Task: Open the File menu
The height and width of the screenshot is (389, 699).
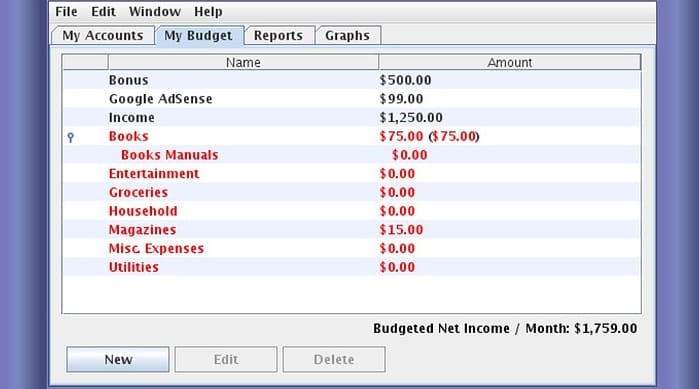Action: (66, 12)
